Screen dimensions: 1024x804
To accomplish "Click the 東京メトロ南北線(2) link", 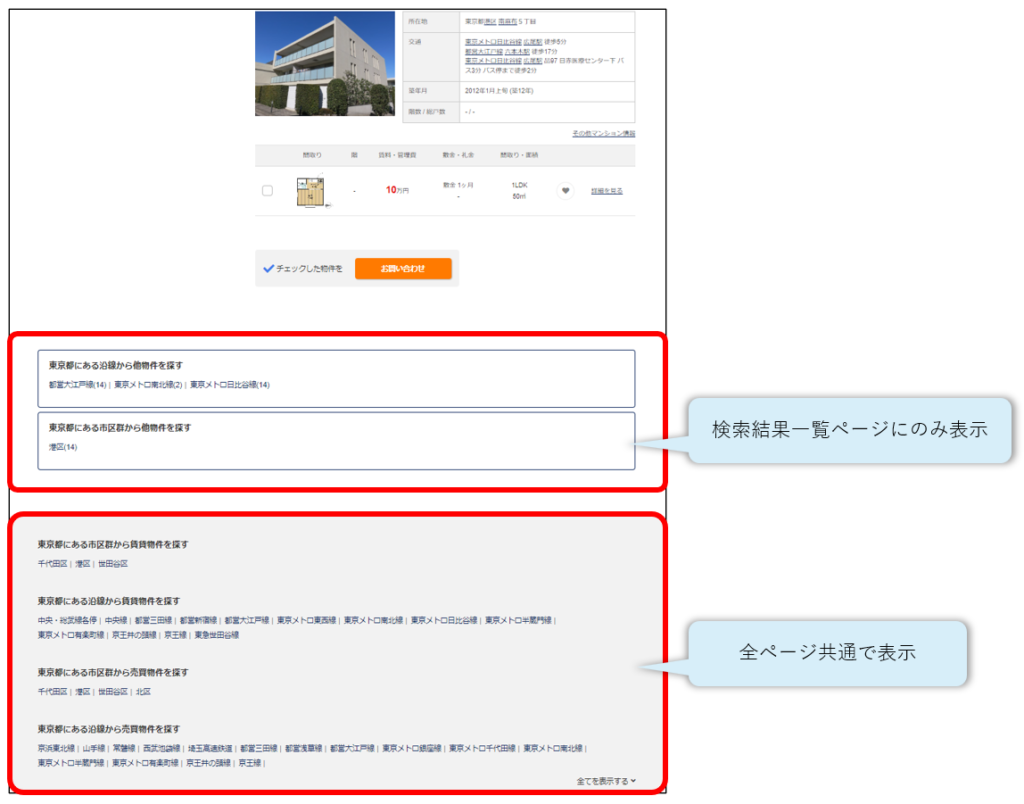I will pyautogui.click(x=148, y=384).
